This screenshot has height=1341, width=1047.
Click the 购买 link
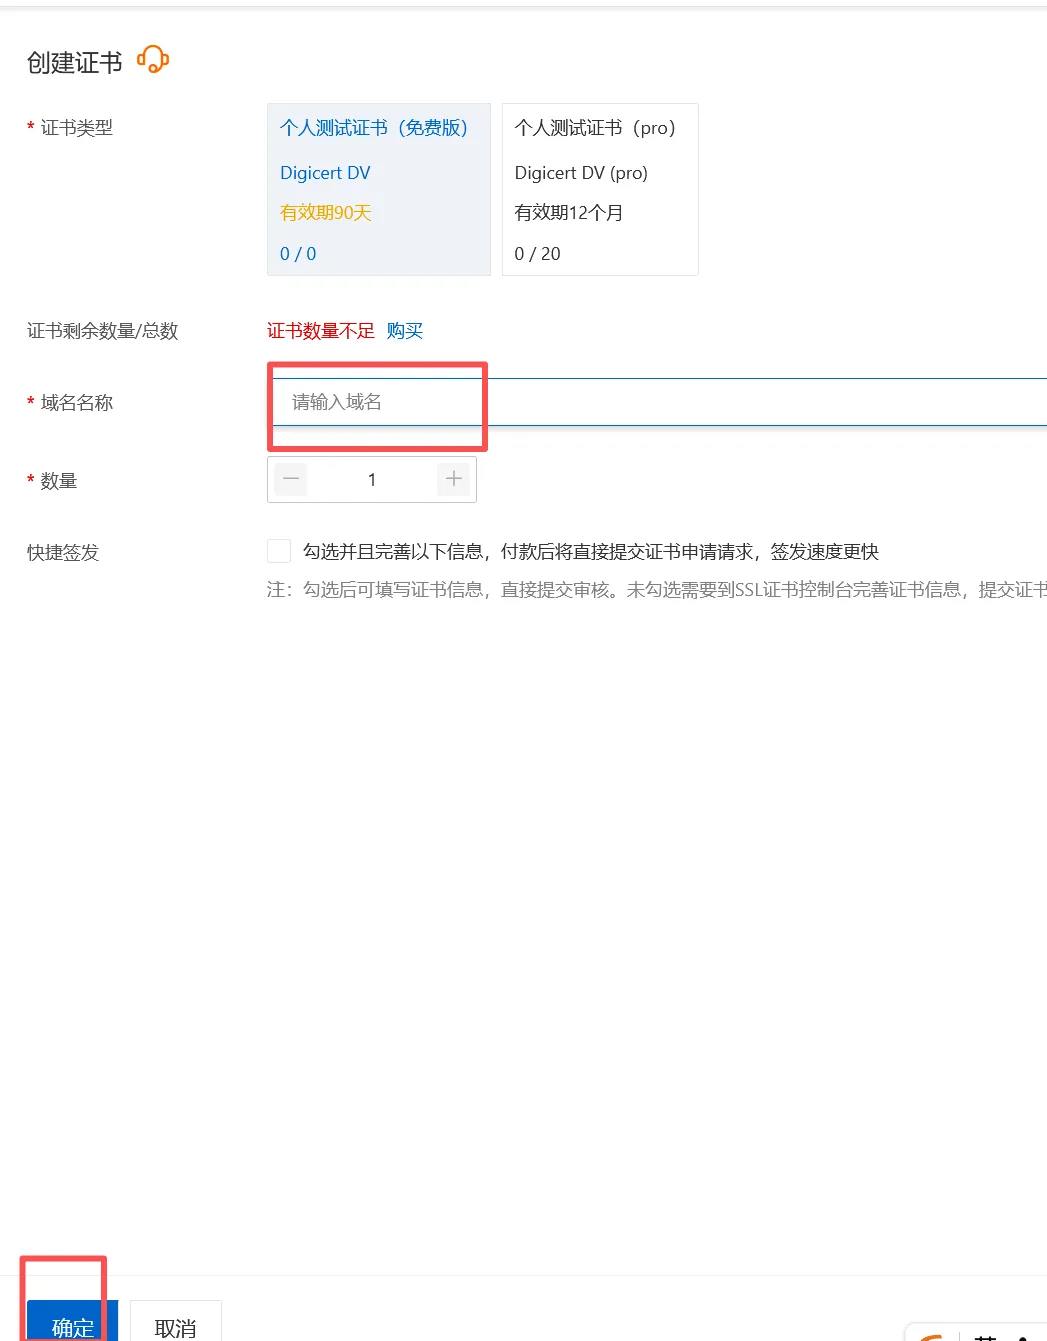coord(405,331)
